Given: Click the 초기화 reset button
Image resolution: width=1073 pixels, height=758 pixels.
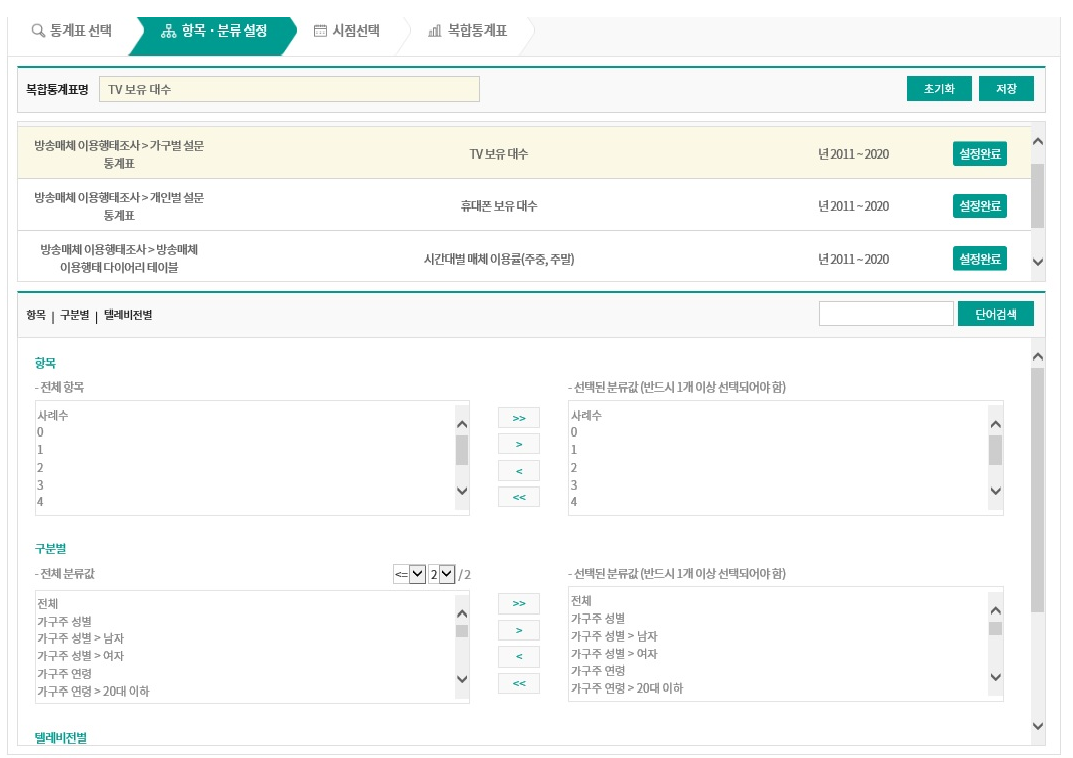Looking at the screenshot, I should (x=939, y=88).
